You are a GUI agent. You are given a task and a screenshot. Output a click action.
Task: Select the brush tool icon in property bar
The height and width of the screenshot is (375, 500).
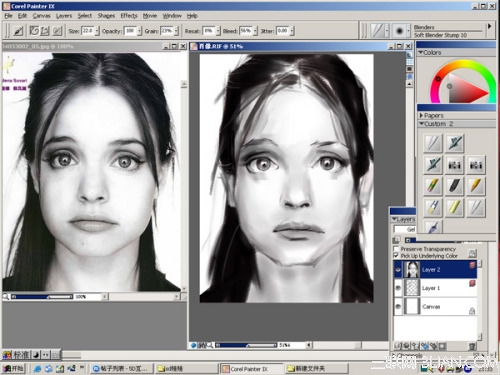18,31
